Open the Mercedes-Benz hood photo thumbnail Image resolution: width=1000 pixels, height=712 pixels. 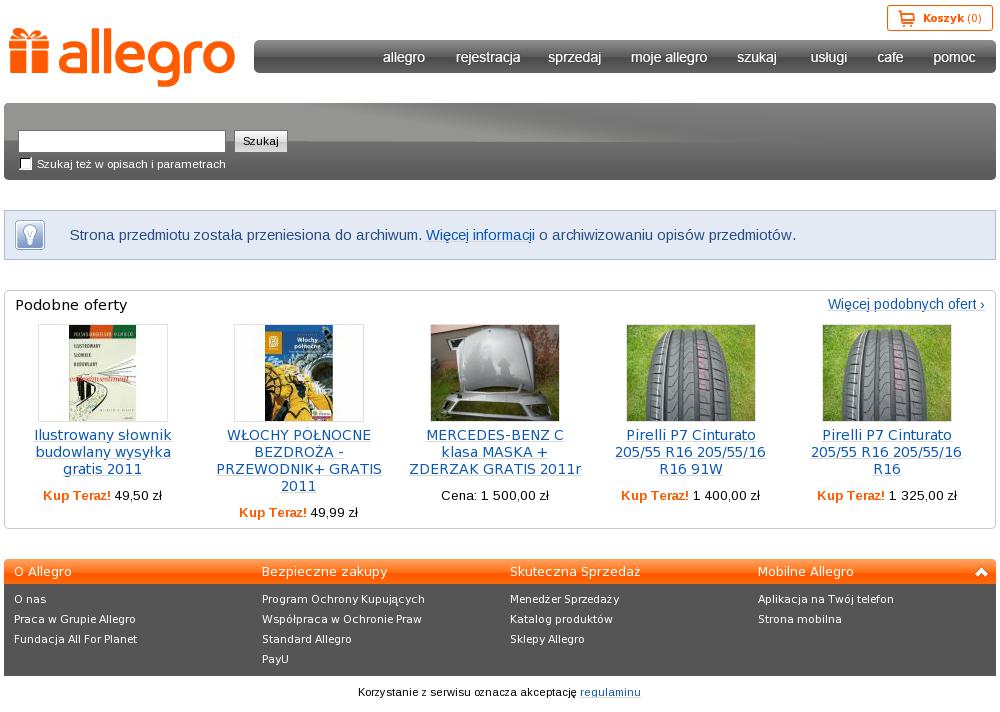point(495,373)
